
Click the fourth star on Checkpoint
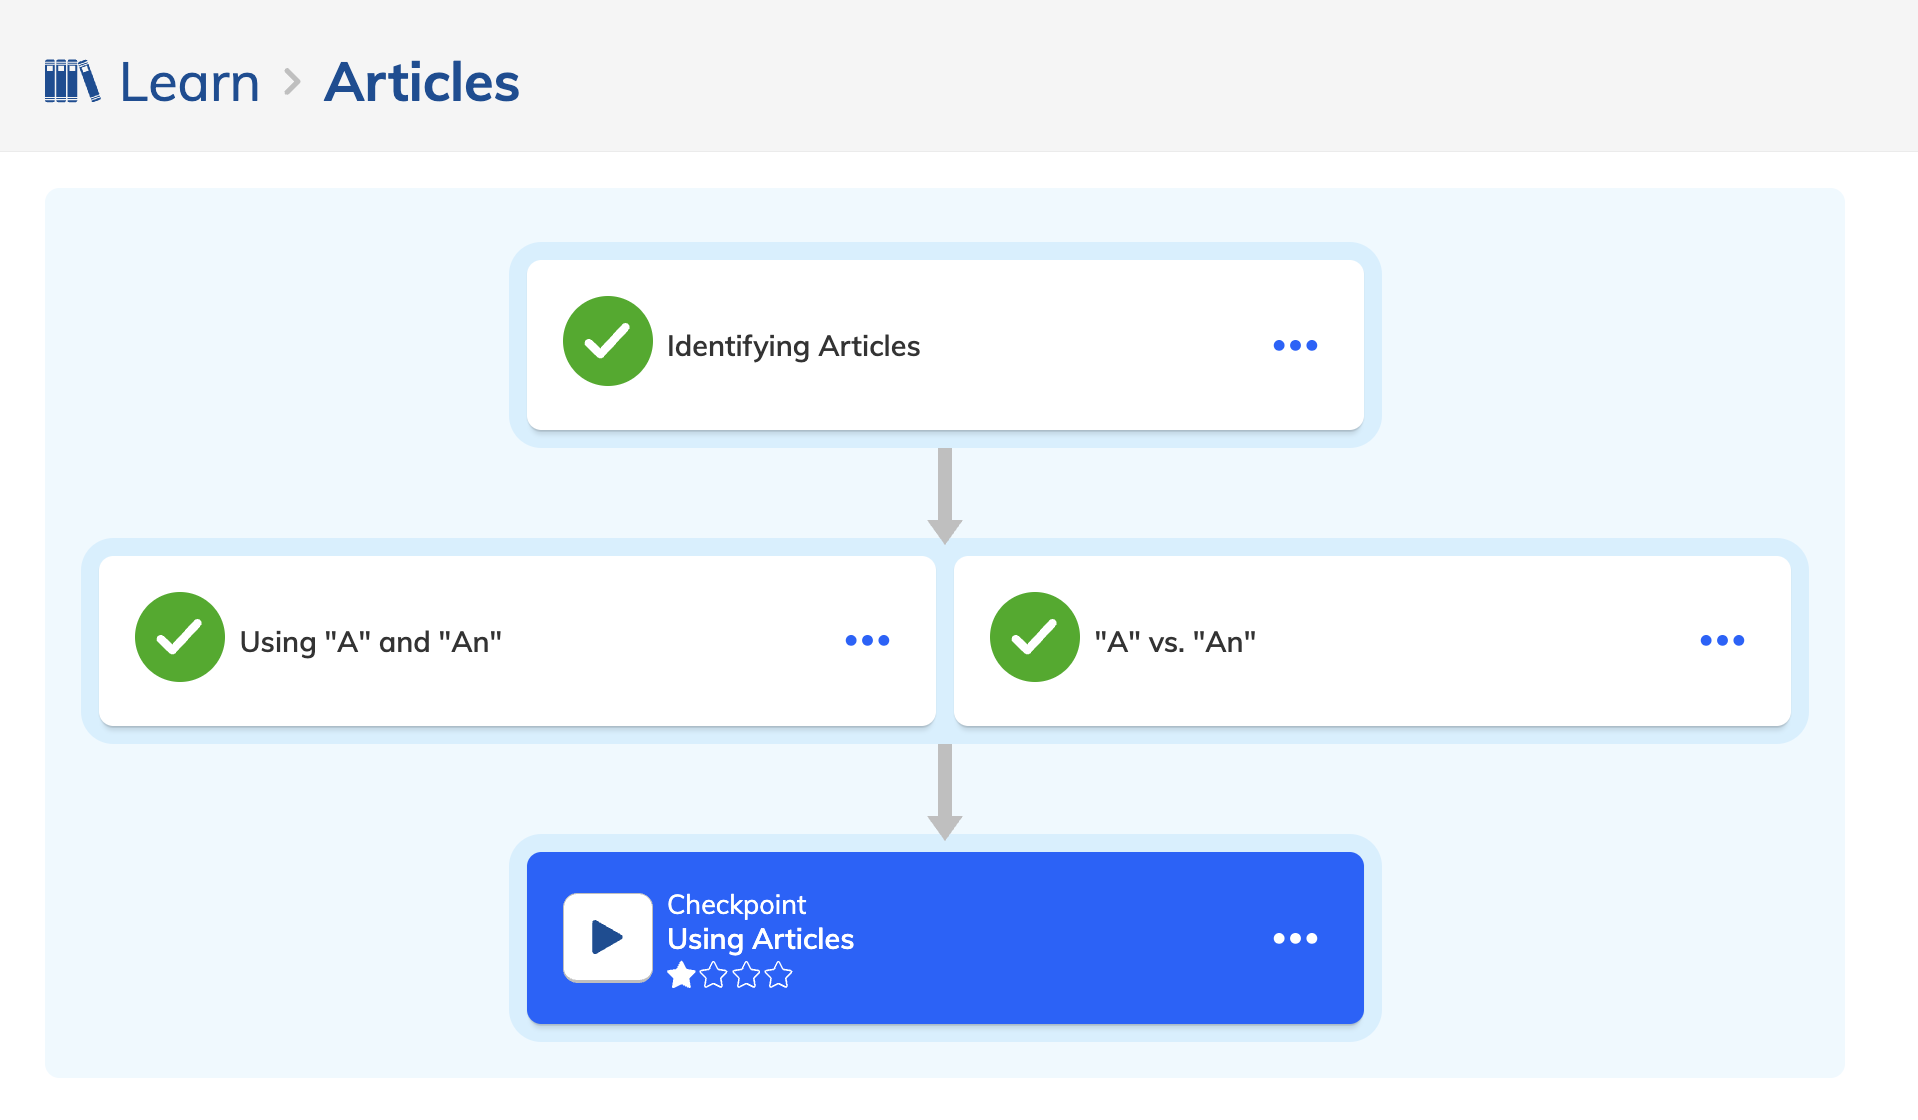point(779,975)
